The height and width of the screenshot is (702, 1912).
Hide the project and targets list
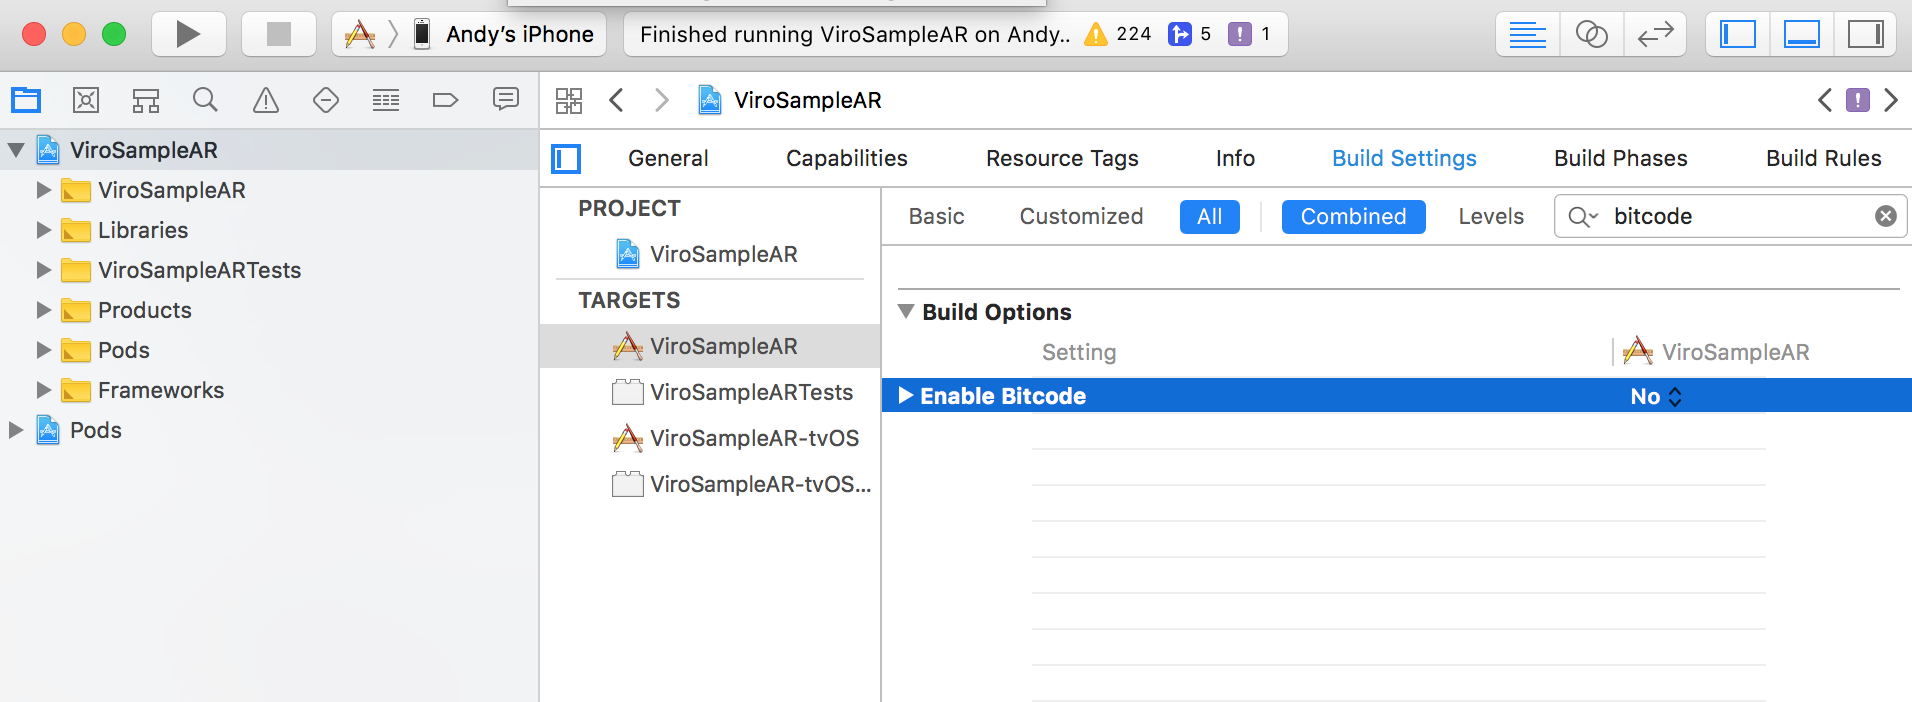tap(566, 158)
